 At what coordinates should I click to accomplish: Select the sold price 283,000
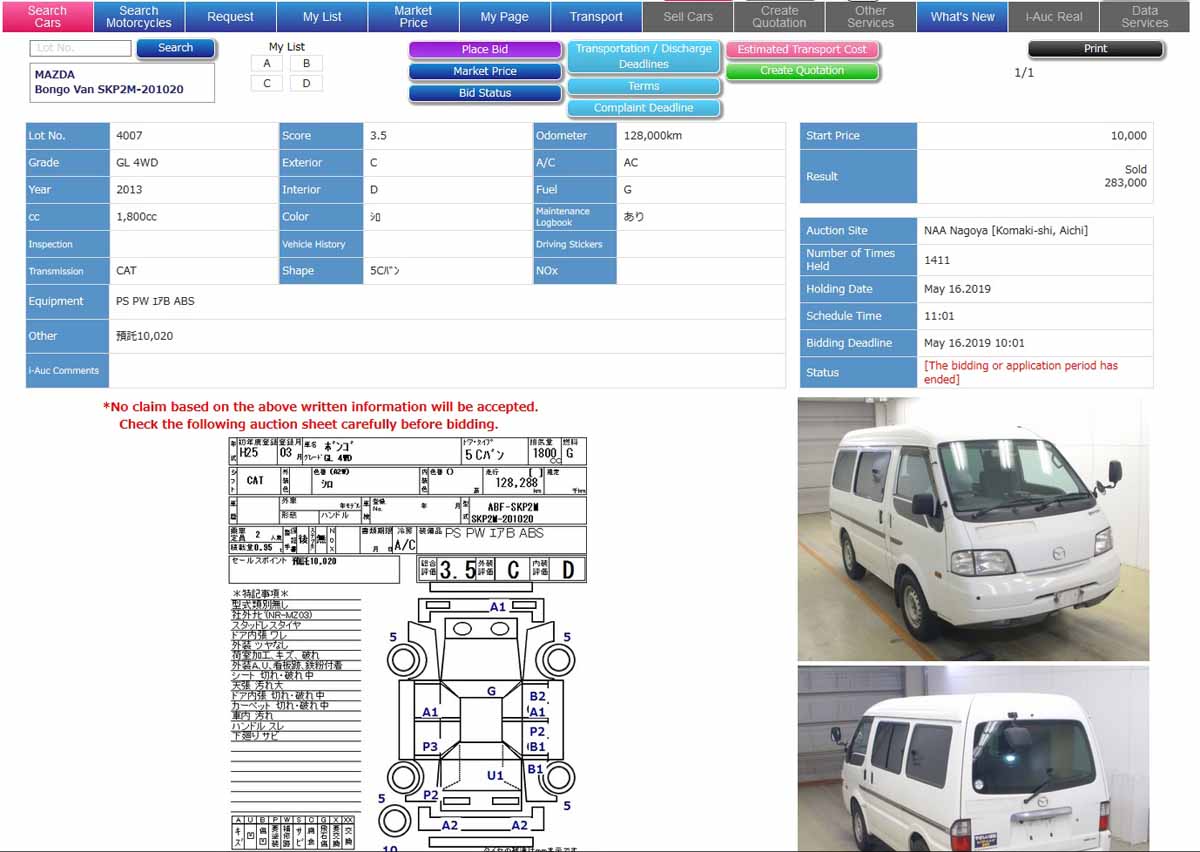point(1125,183)
